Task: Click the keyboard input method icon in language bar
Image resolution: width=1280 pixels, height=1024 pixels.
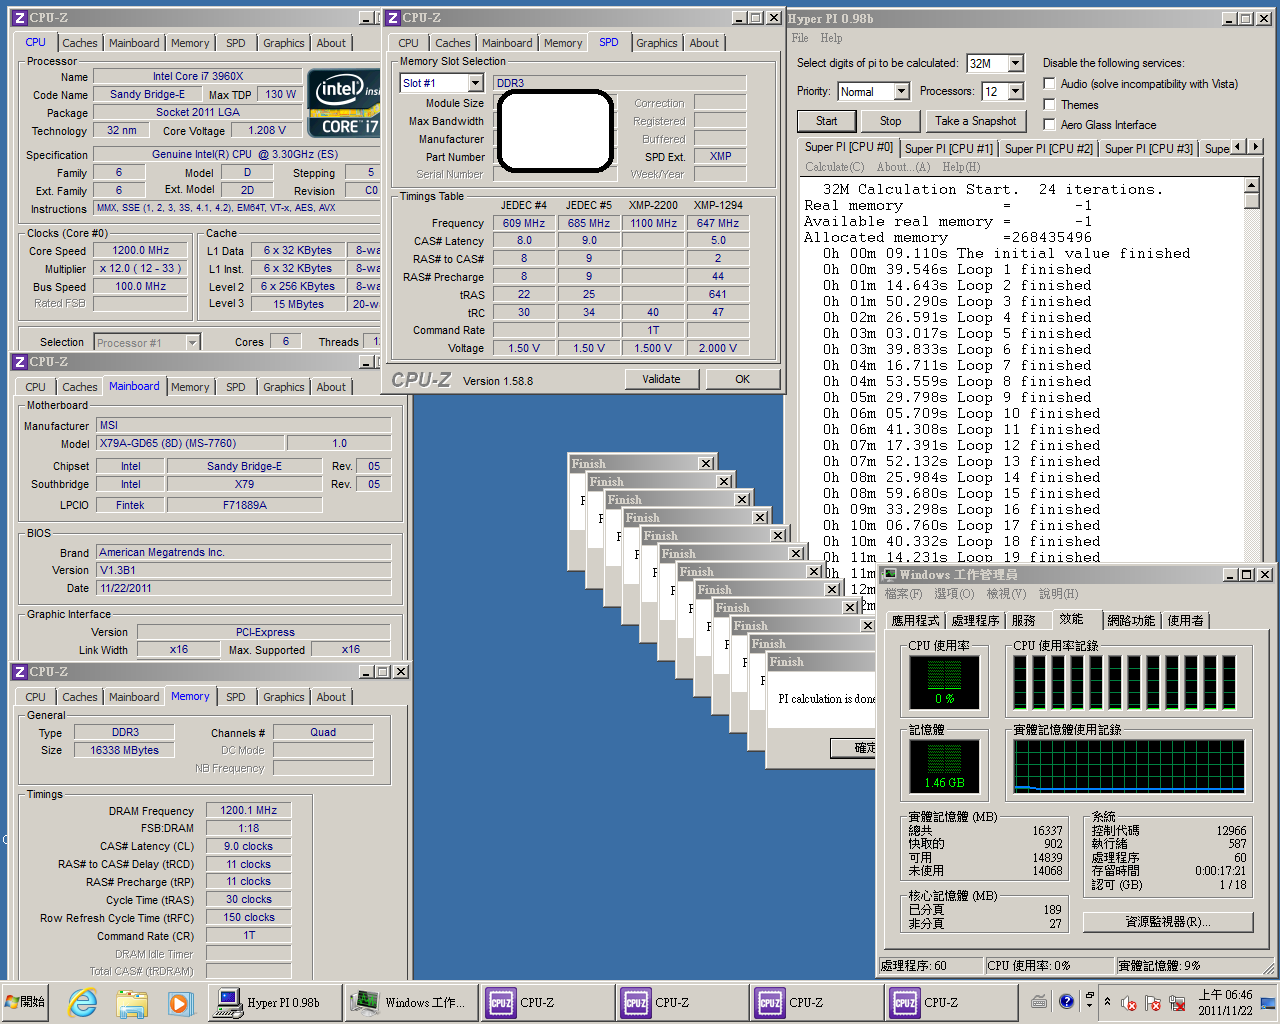Action: click(x=1039, y=1002)
